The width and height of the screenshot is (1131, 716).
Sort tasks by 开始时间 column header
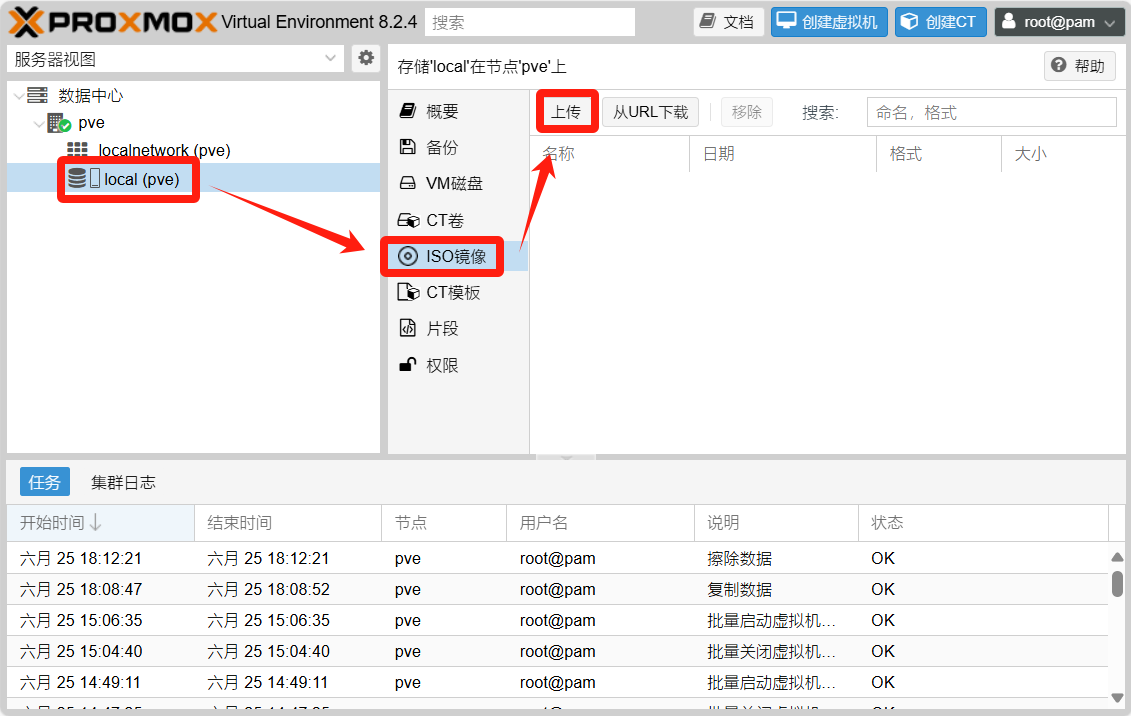coord(61,522)
